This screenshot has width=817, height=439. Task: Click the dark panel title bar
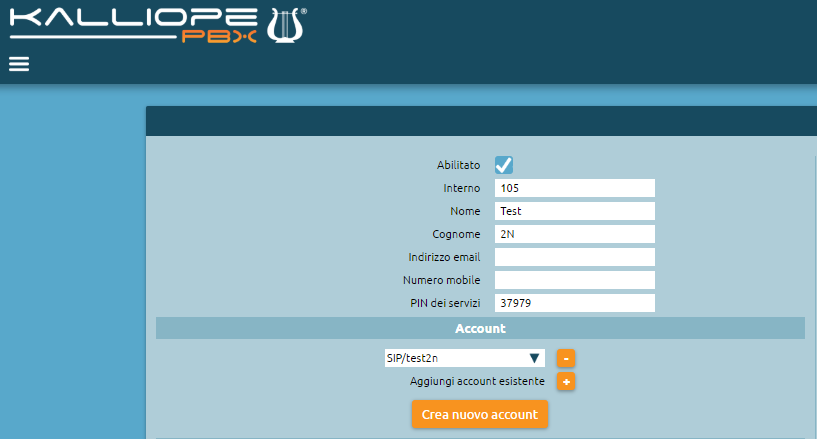pos(480,121)
